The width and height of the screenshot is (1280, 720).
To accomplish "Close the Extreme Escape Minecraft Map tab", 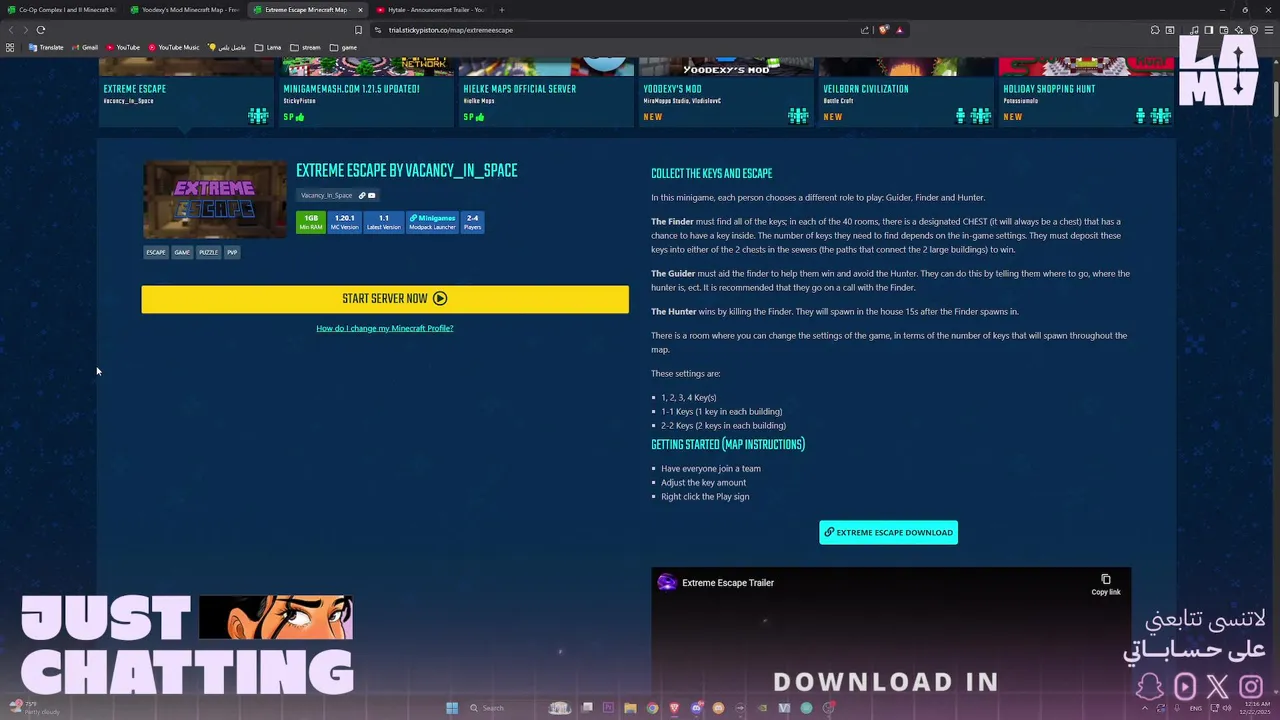I will [x=359, y=10].
